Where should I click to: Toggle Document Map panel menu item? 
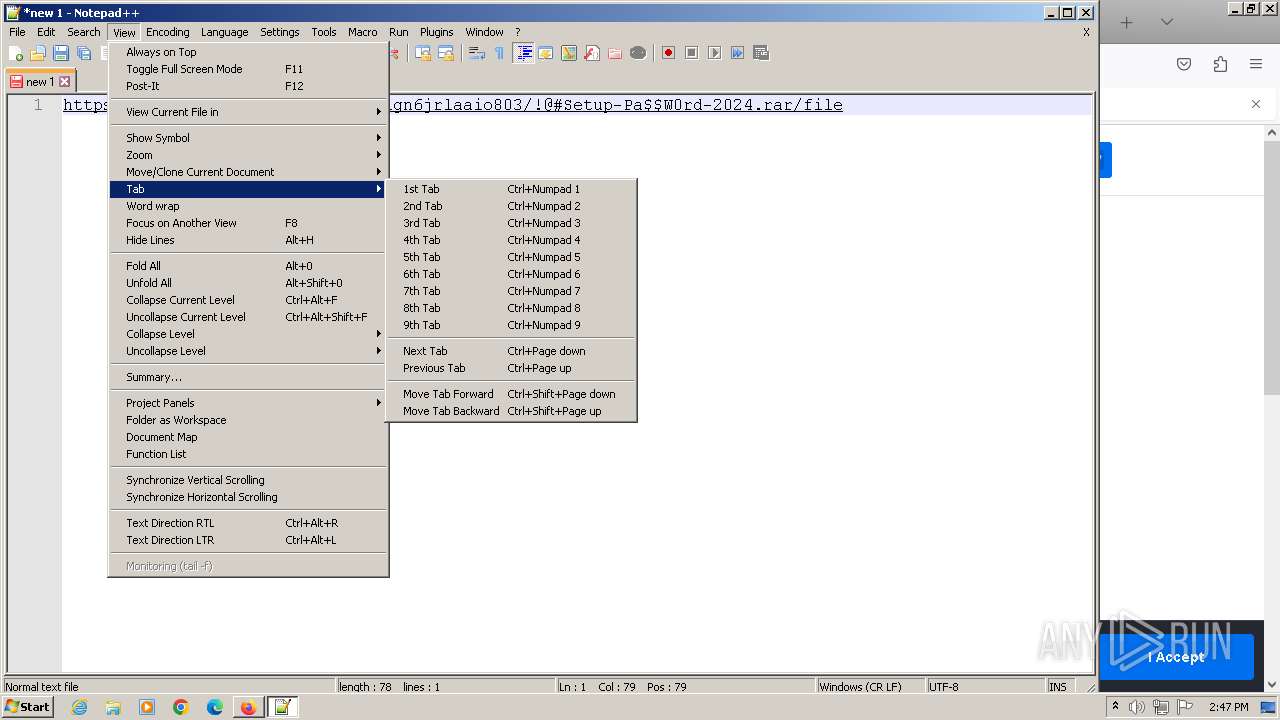248,437
